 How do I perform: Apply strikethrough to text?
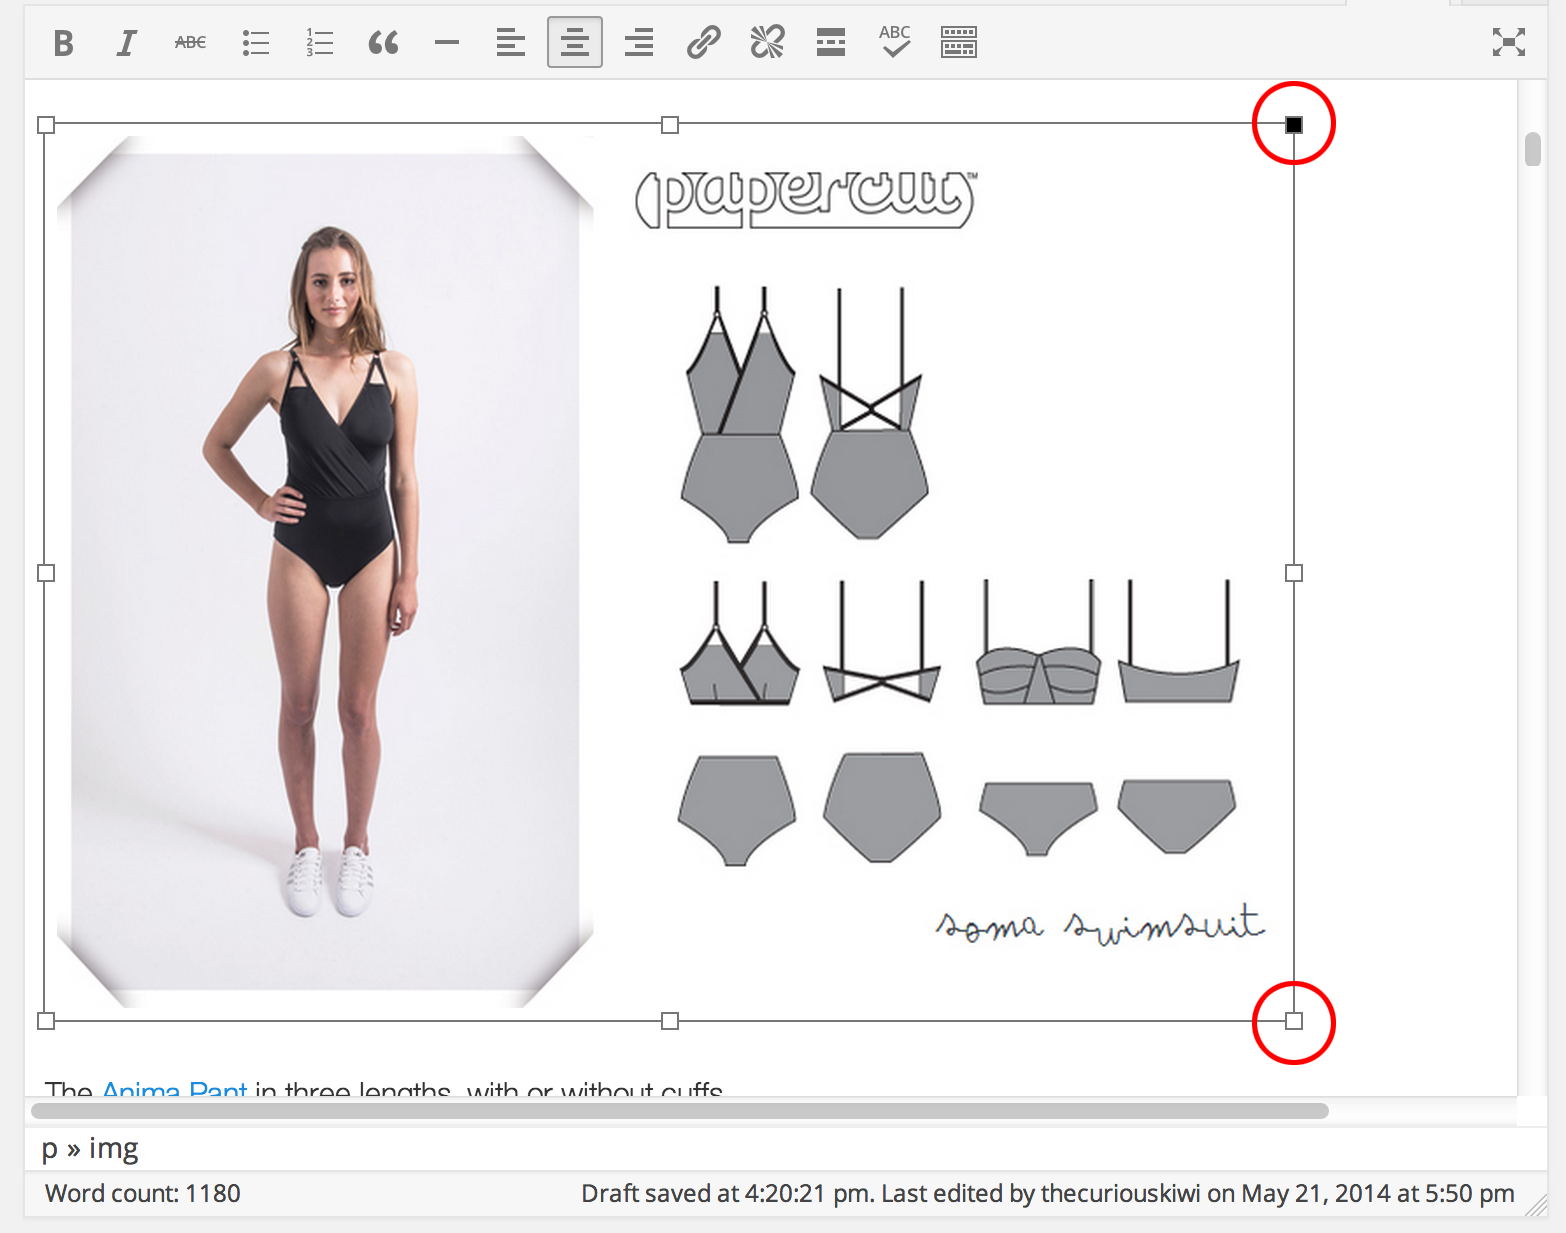(x=190, y=43)
